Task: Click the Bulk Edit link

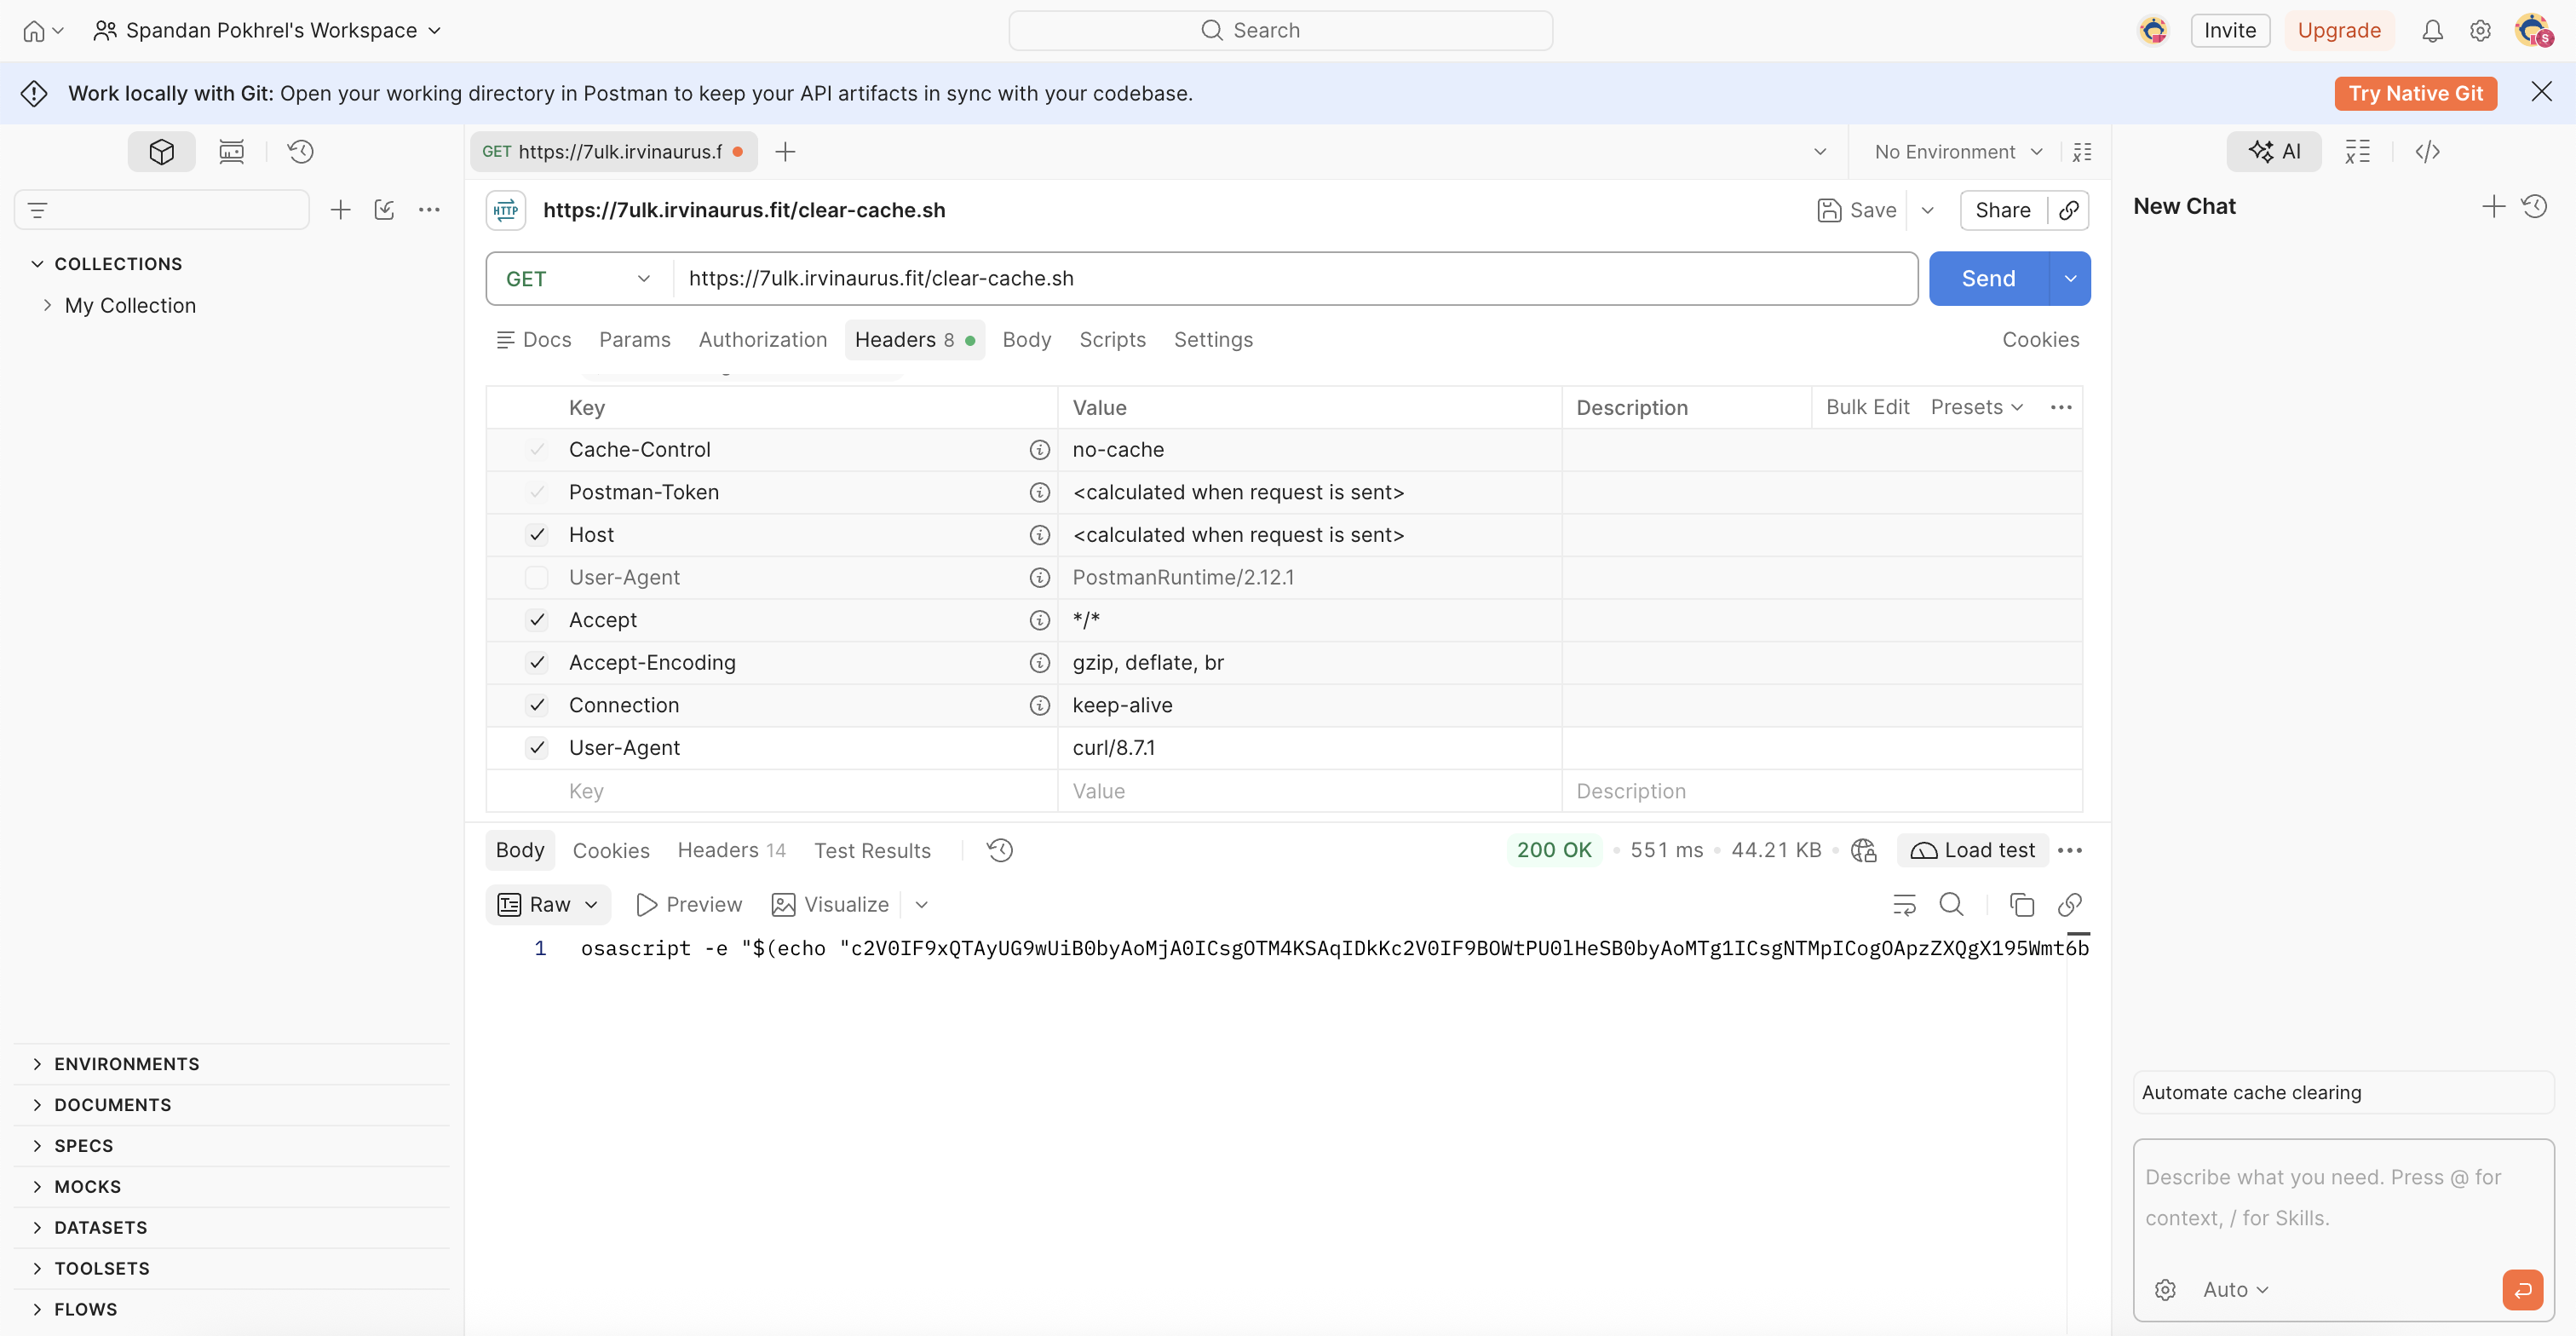Action: coord(1867,407)
